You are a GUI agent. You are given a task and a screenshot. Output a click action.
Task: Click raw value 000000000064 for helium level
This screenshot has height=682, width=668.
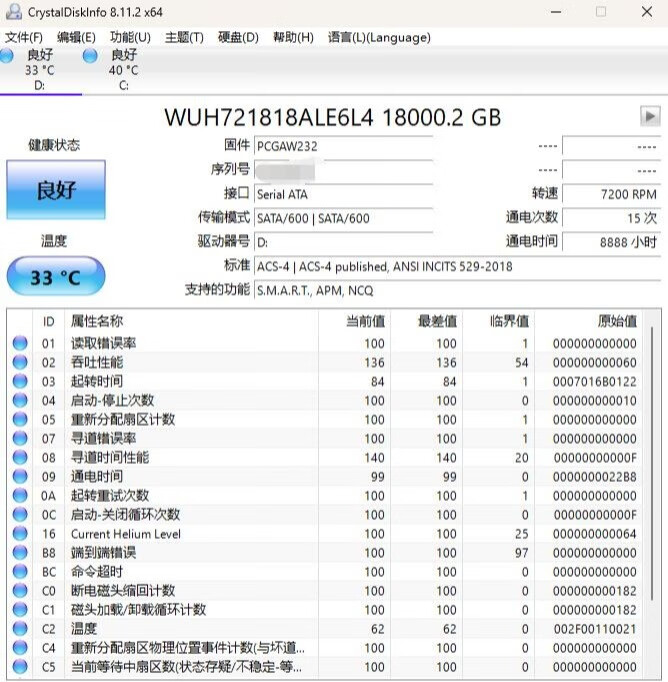[595, 534]
